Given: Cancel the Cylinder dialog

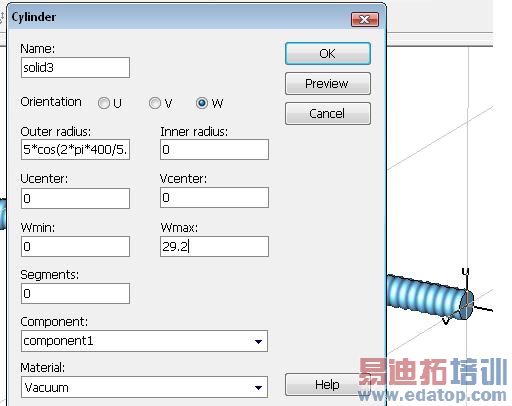Looking at the screenshot, I should pos(328,114).
